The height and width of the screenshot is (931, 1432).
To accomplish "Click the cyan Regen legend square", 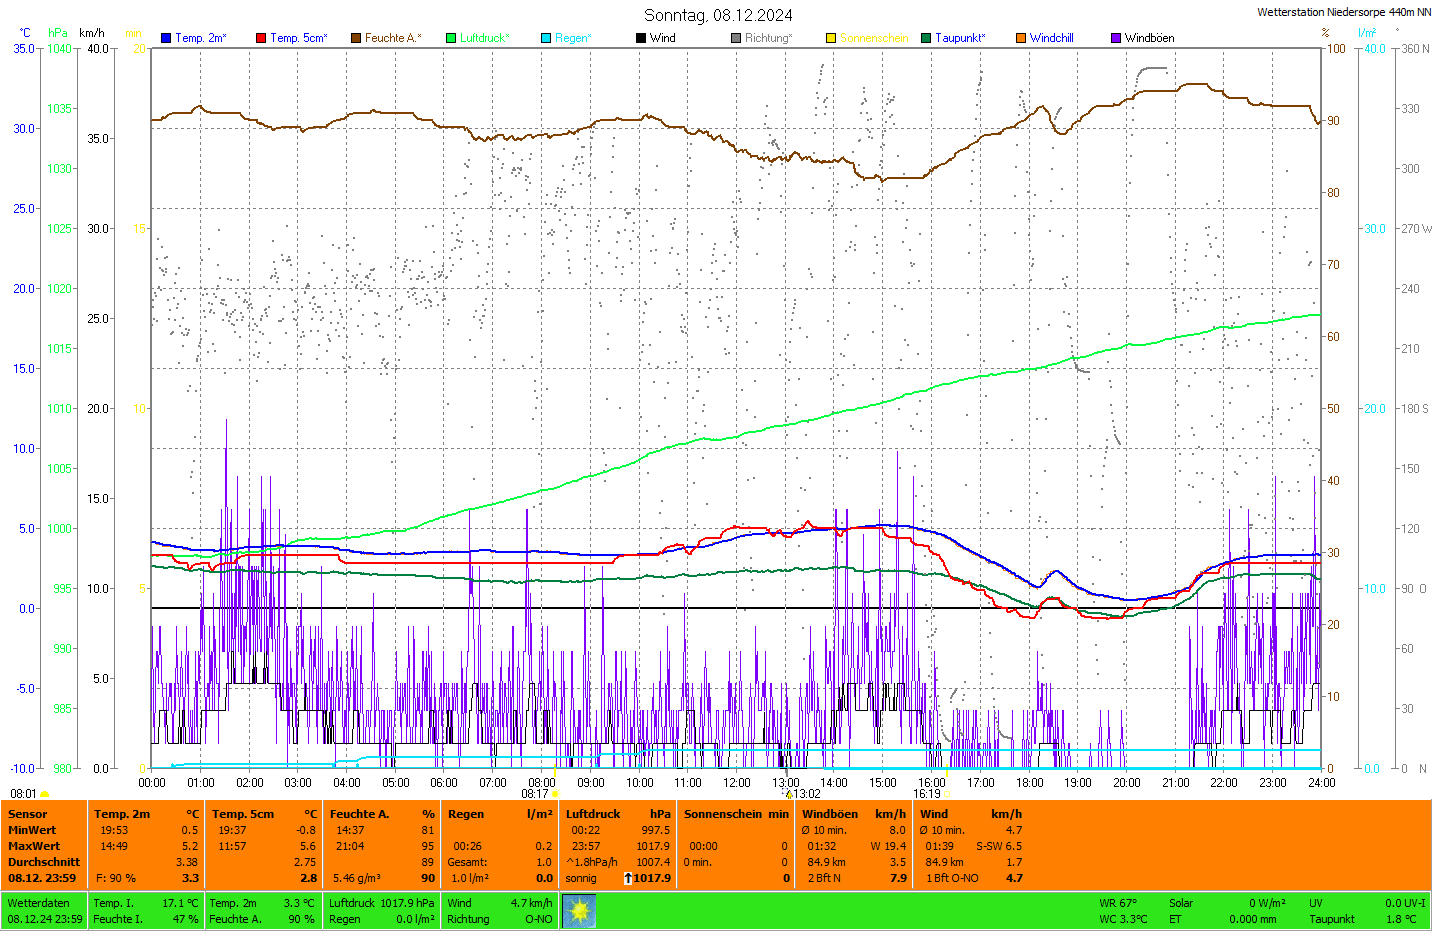I will pos(546,38).
